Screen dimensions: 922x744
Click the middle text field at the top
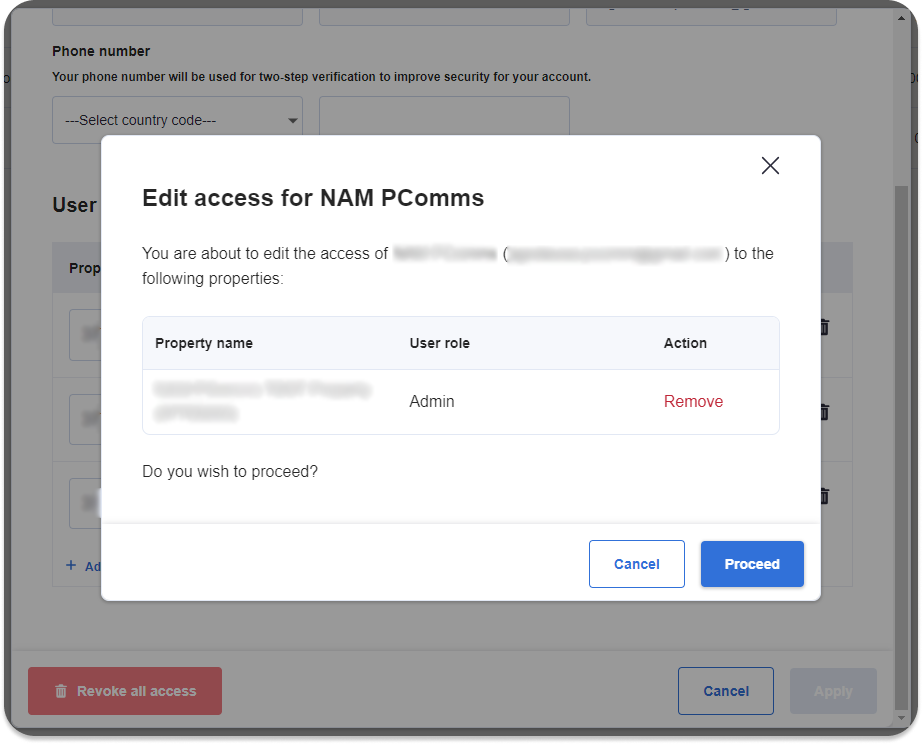(x=444, y=14)
